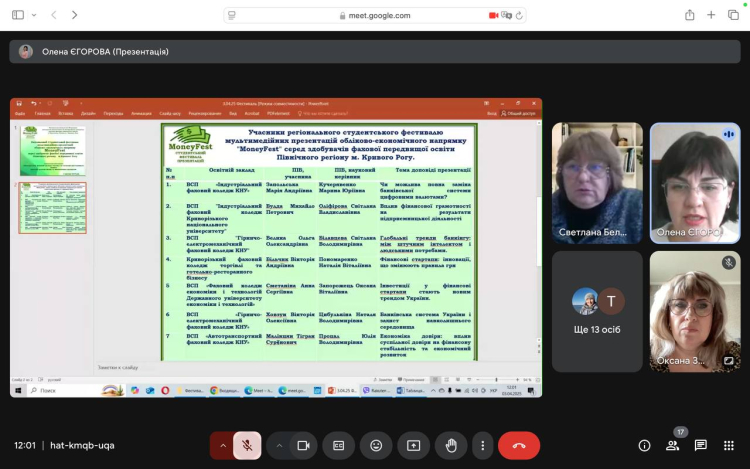The width and height of the screenshot is (750, 469).
Task: Open the activities grid icon
Action: point(729,445)
